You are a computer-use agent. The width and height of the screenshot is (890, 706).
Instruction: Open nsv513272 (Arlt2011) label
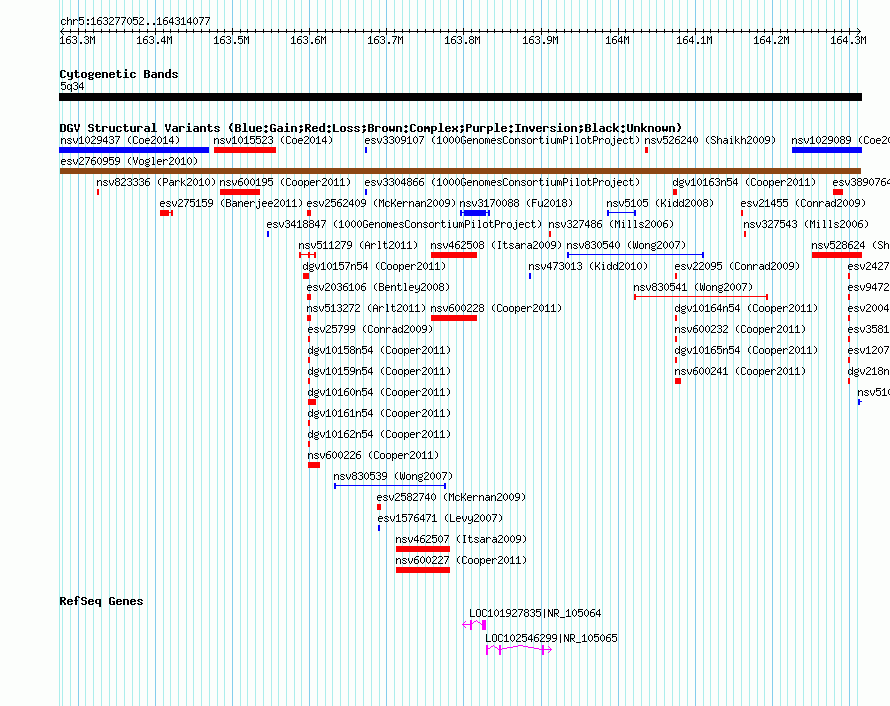(x=366, y=308)
